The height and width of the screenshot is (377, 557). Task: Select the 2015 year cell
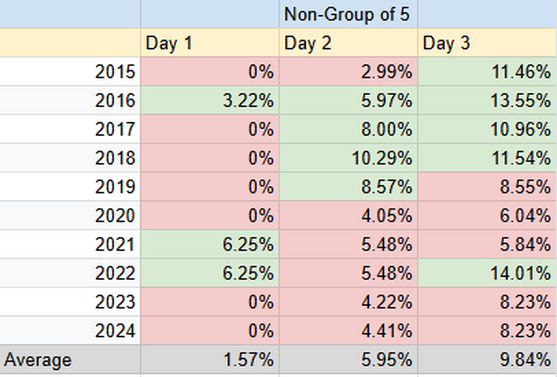[70, 71]
